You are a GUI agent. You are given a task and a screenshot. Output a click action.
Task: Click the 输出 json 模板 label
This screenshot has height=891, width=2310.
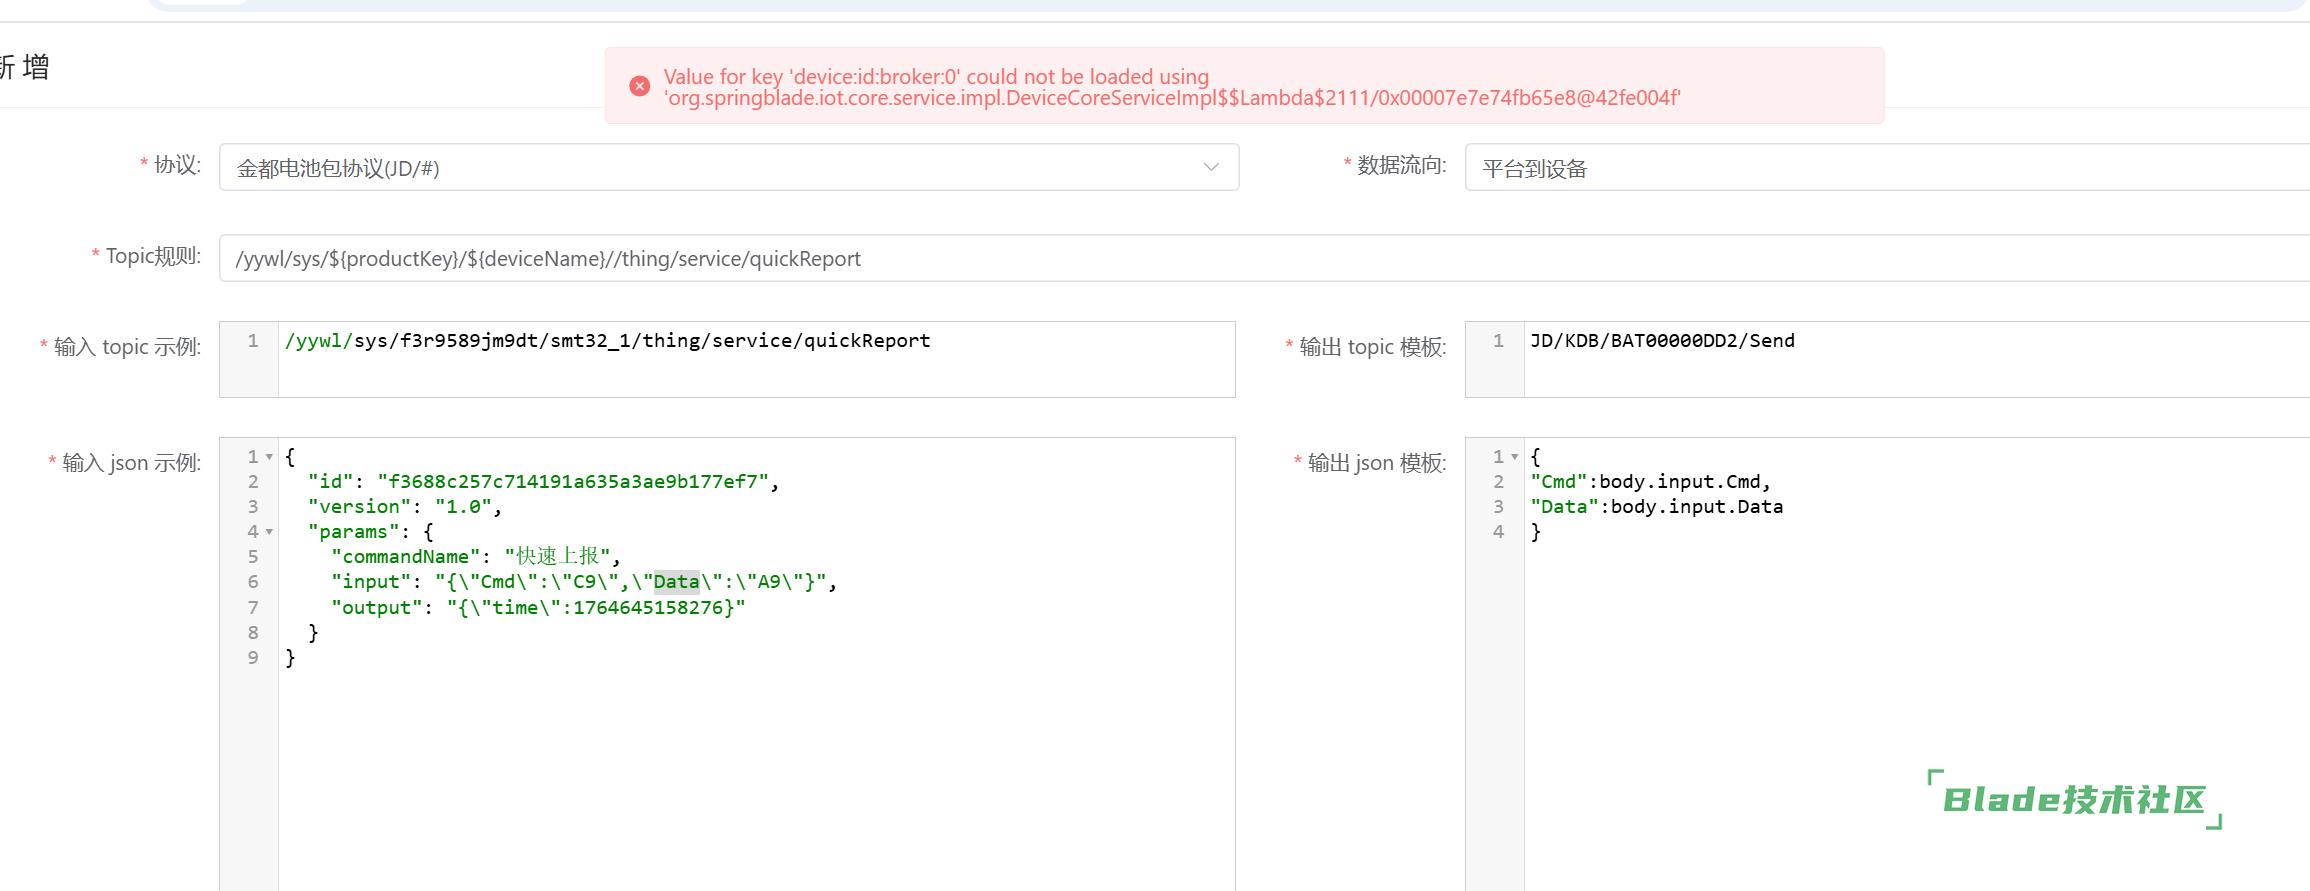[1376, 463]
